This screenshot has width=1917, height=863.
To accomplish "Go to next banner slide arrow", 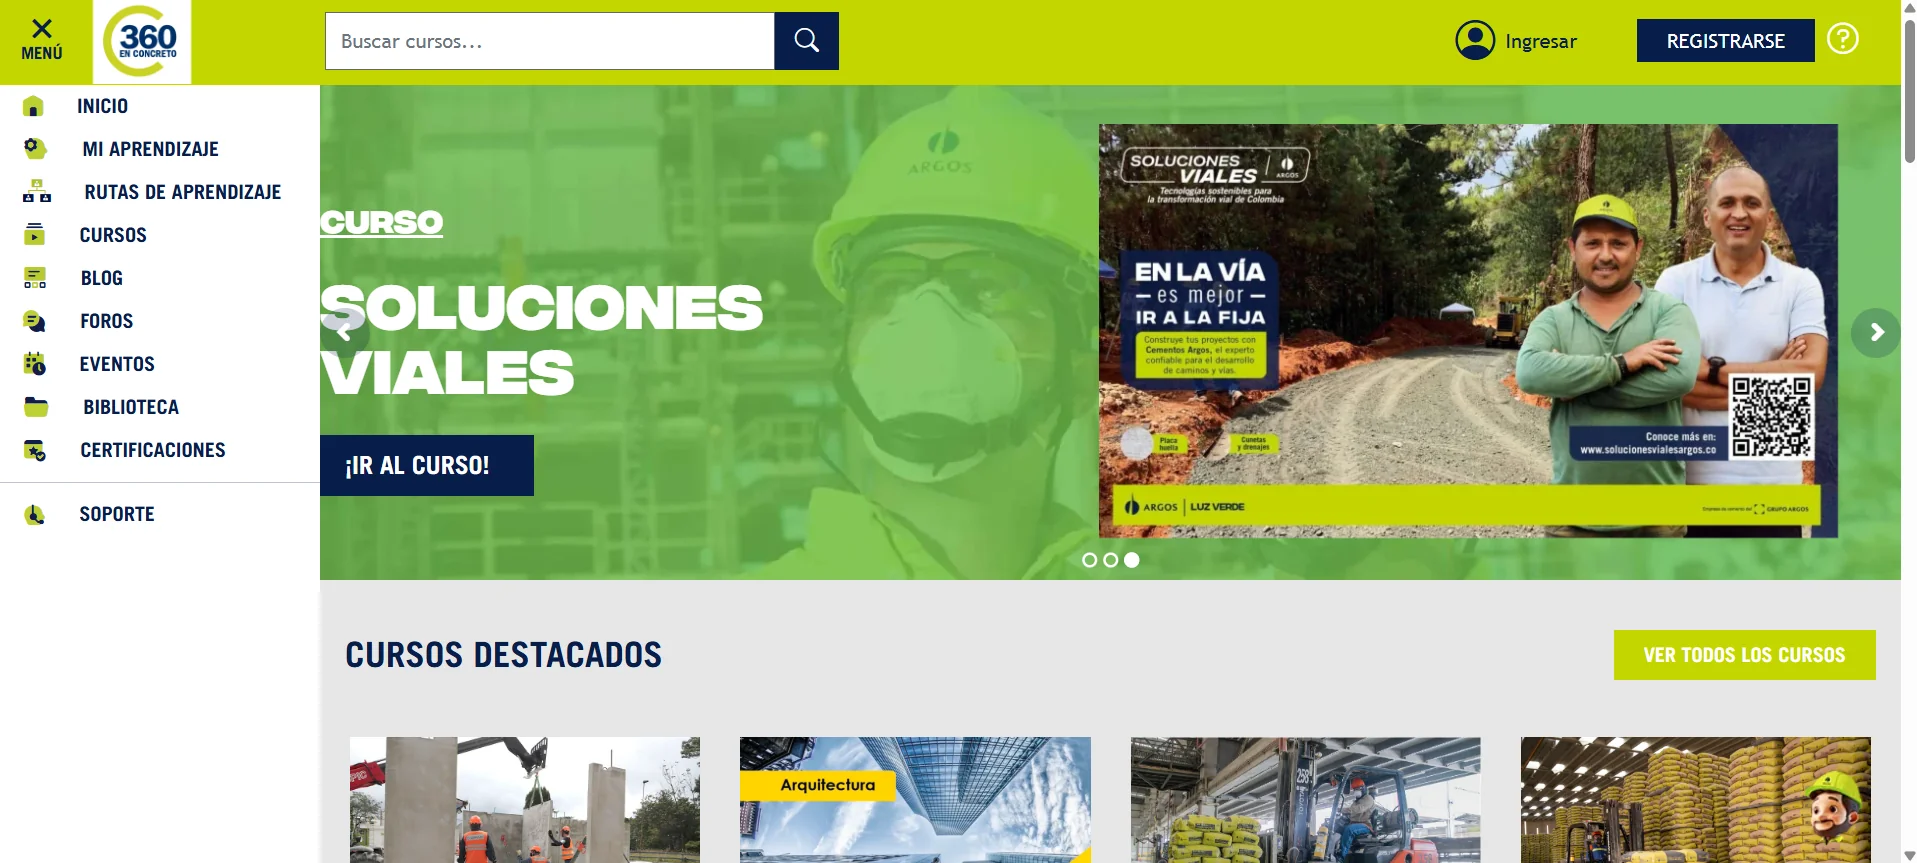I will pos(1876,332).
